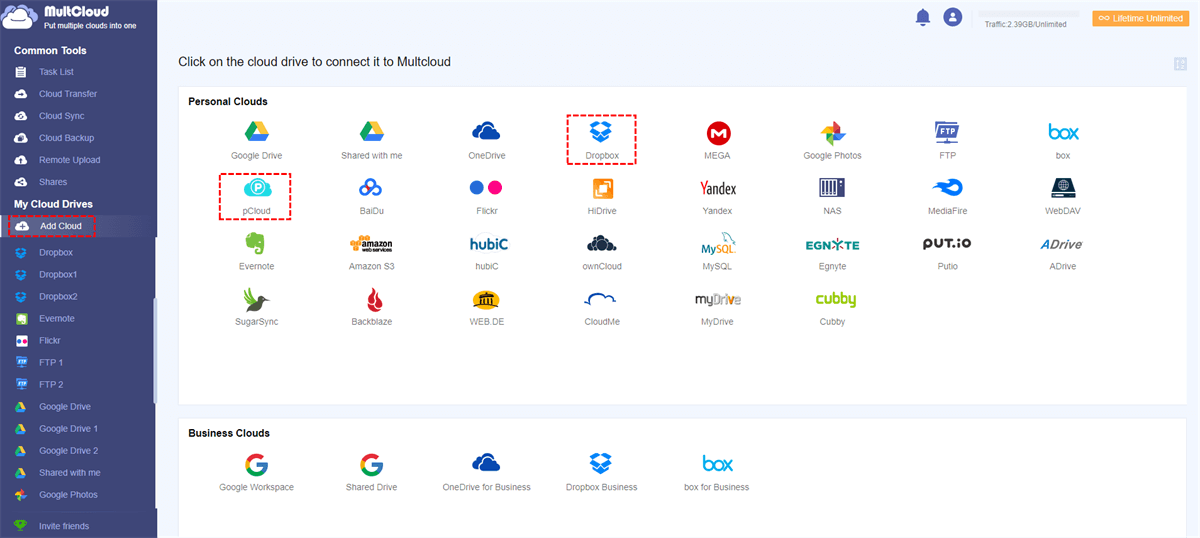Connect box for Business

(717, 473)
